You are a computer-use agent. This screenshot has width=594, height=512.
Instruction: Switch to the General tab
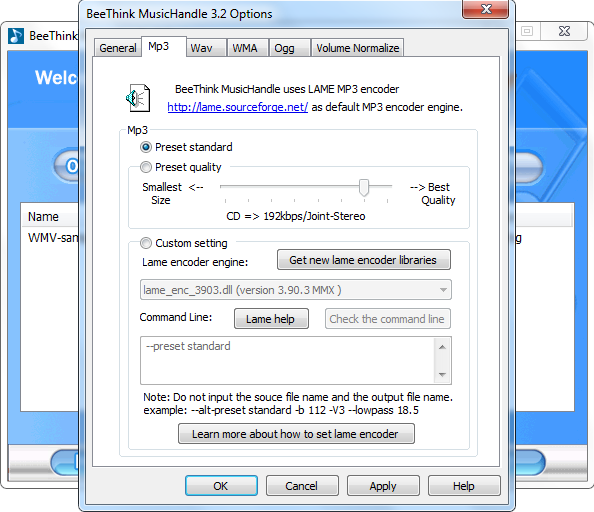click(118, 48)
